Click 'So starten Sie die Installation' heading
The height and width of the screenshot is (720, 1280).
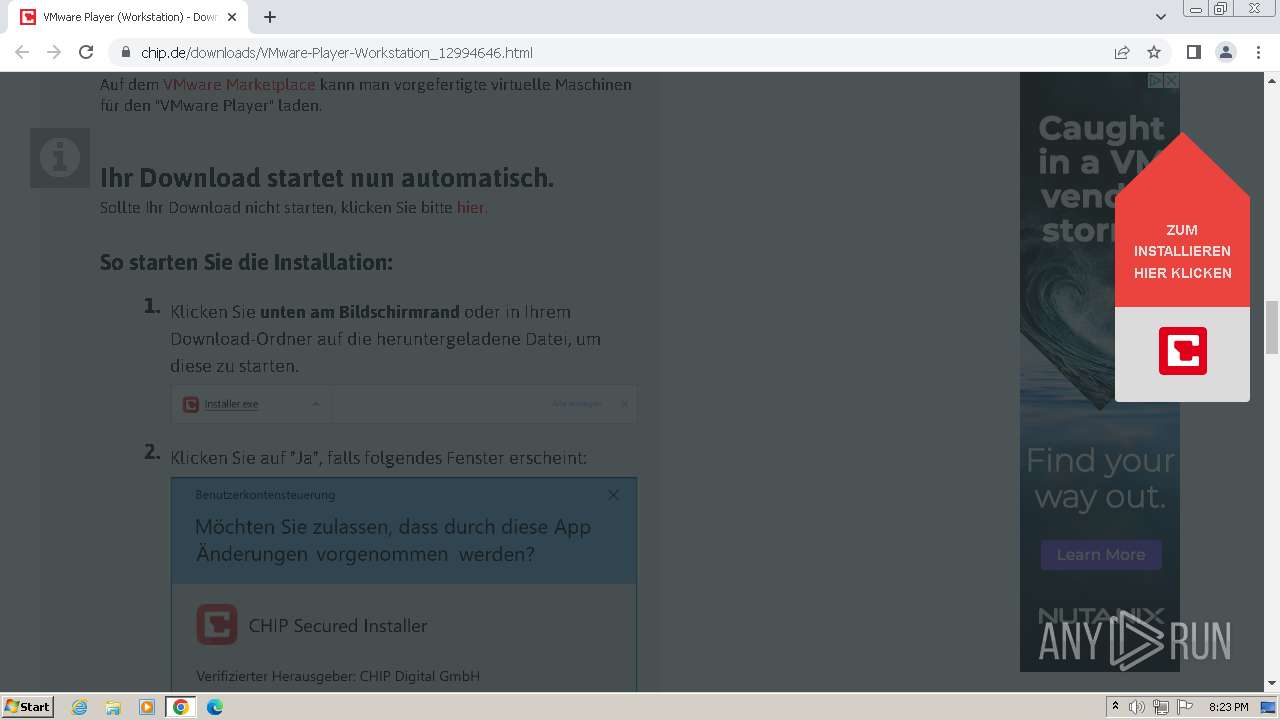(x=246, y=262)
